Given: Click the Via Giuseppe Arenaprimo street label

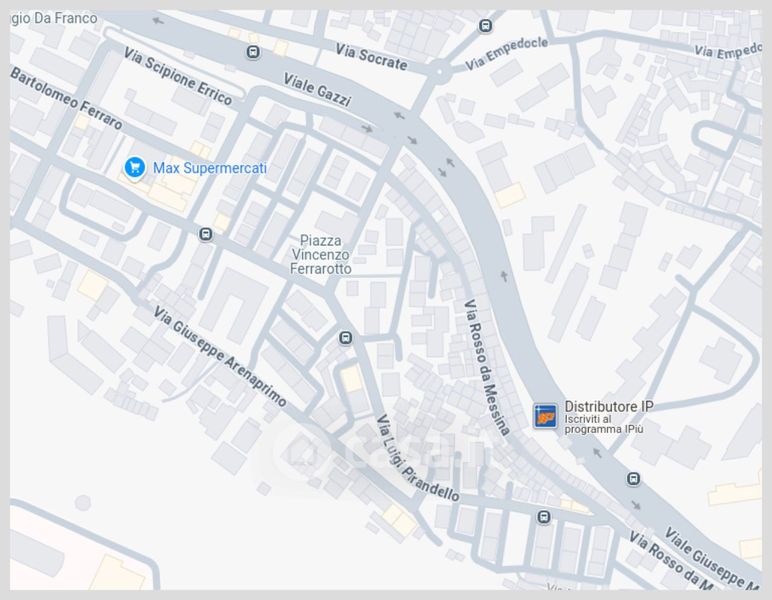Looking at the screenshot, I should pos(220,356).
